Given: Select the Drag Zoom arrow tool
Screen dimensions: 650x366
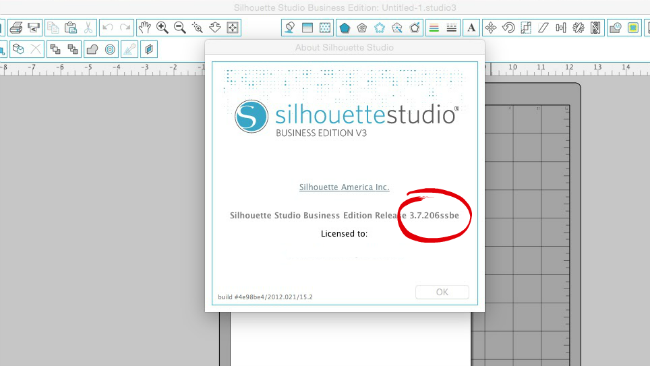Looking at the screenshot, I should point(215,28).
